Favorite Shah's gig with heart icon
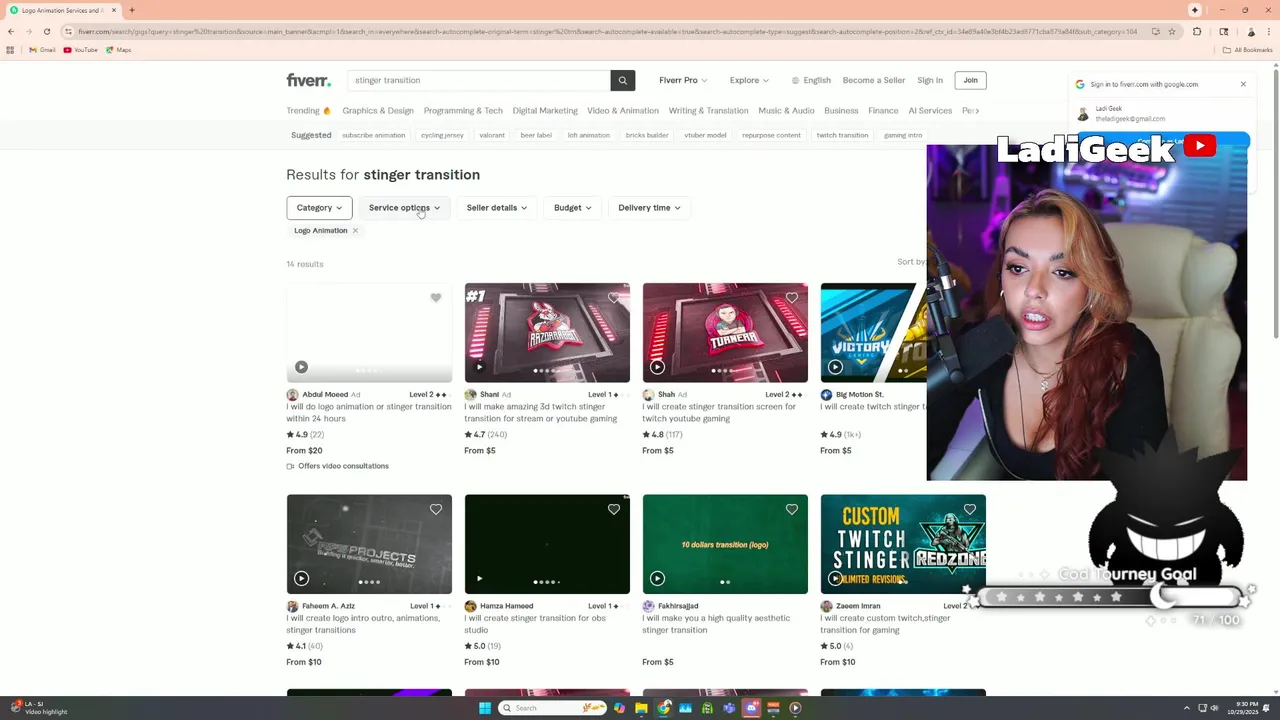This screenshot has width=1280, height=720. [792, 298]
